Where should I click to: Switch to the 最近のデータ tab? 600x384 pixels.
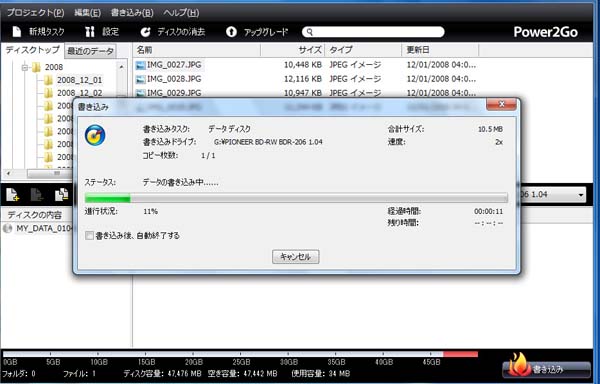(x=90, y=51)
